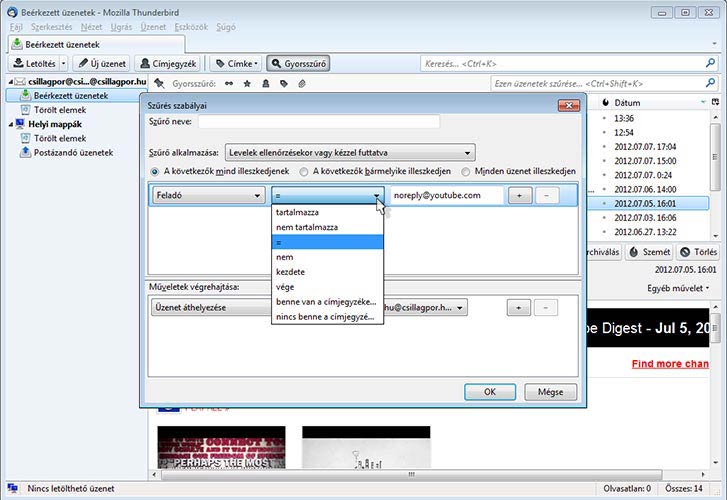The image size is (727, 500).
Task: Open the Feladó field dropdown
Action: click(x=208, y=196)
